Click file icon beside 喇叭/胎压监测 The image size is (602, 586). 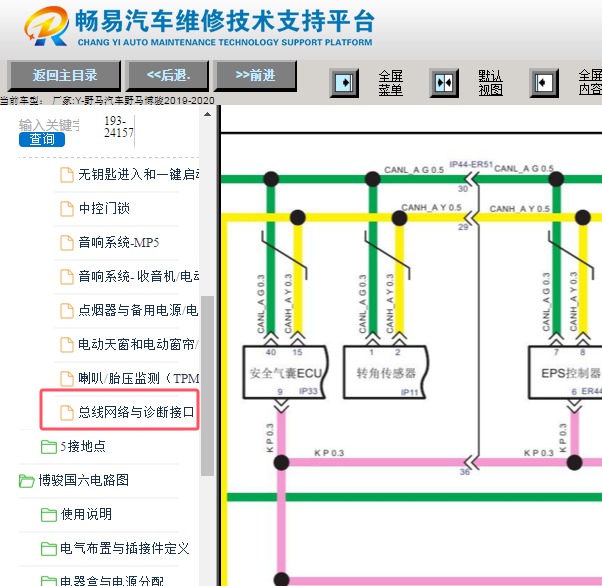coord(67,379)
